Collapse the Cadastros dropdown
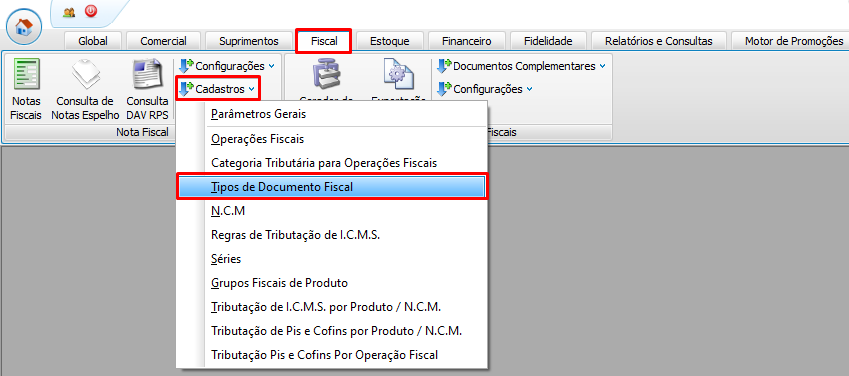The image size is (849, 376). [x=218, y=89]
